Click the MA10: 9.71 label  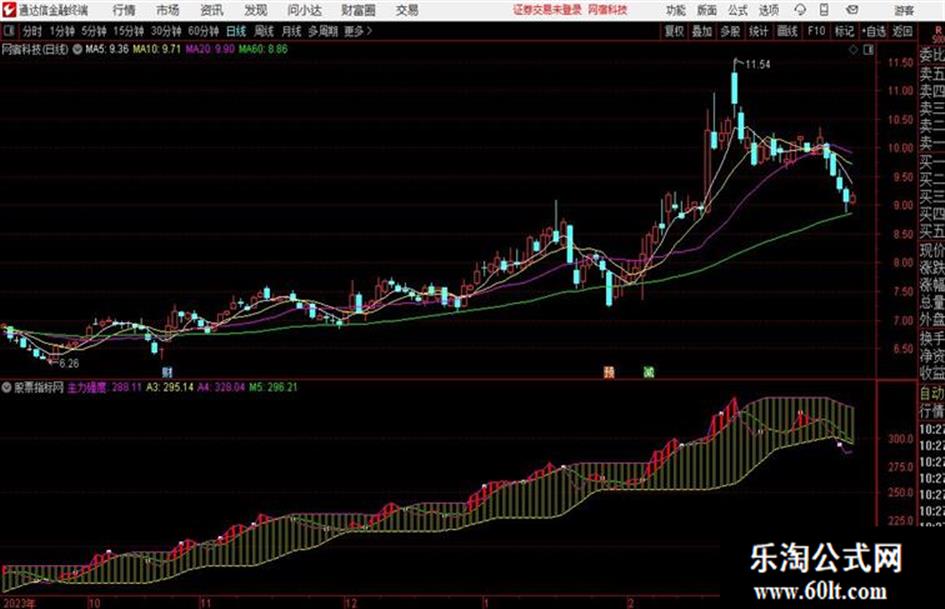pos(157,49)
